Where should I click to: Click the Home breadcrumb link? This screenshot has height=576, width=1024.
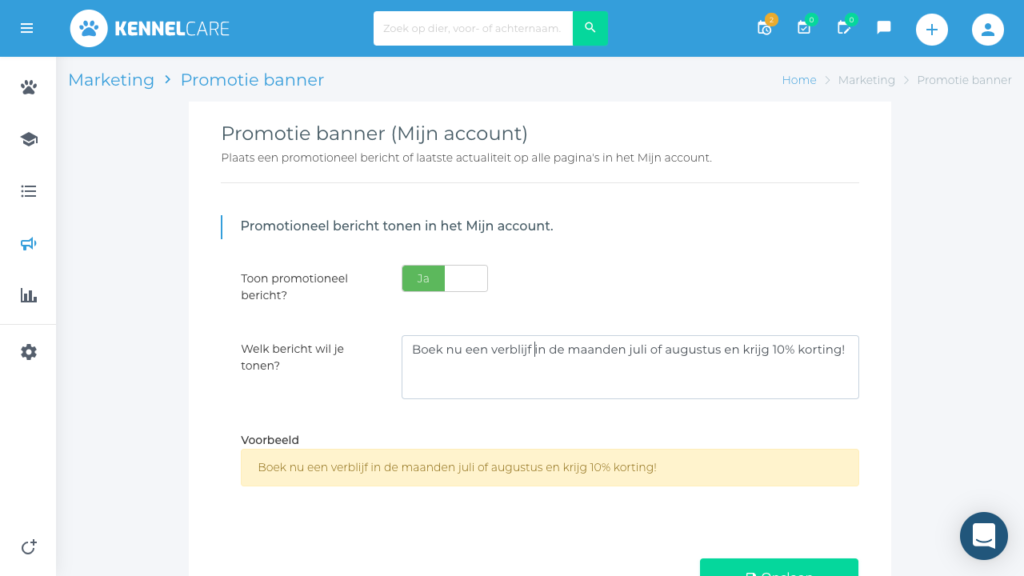click(x=799, y=80)
